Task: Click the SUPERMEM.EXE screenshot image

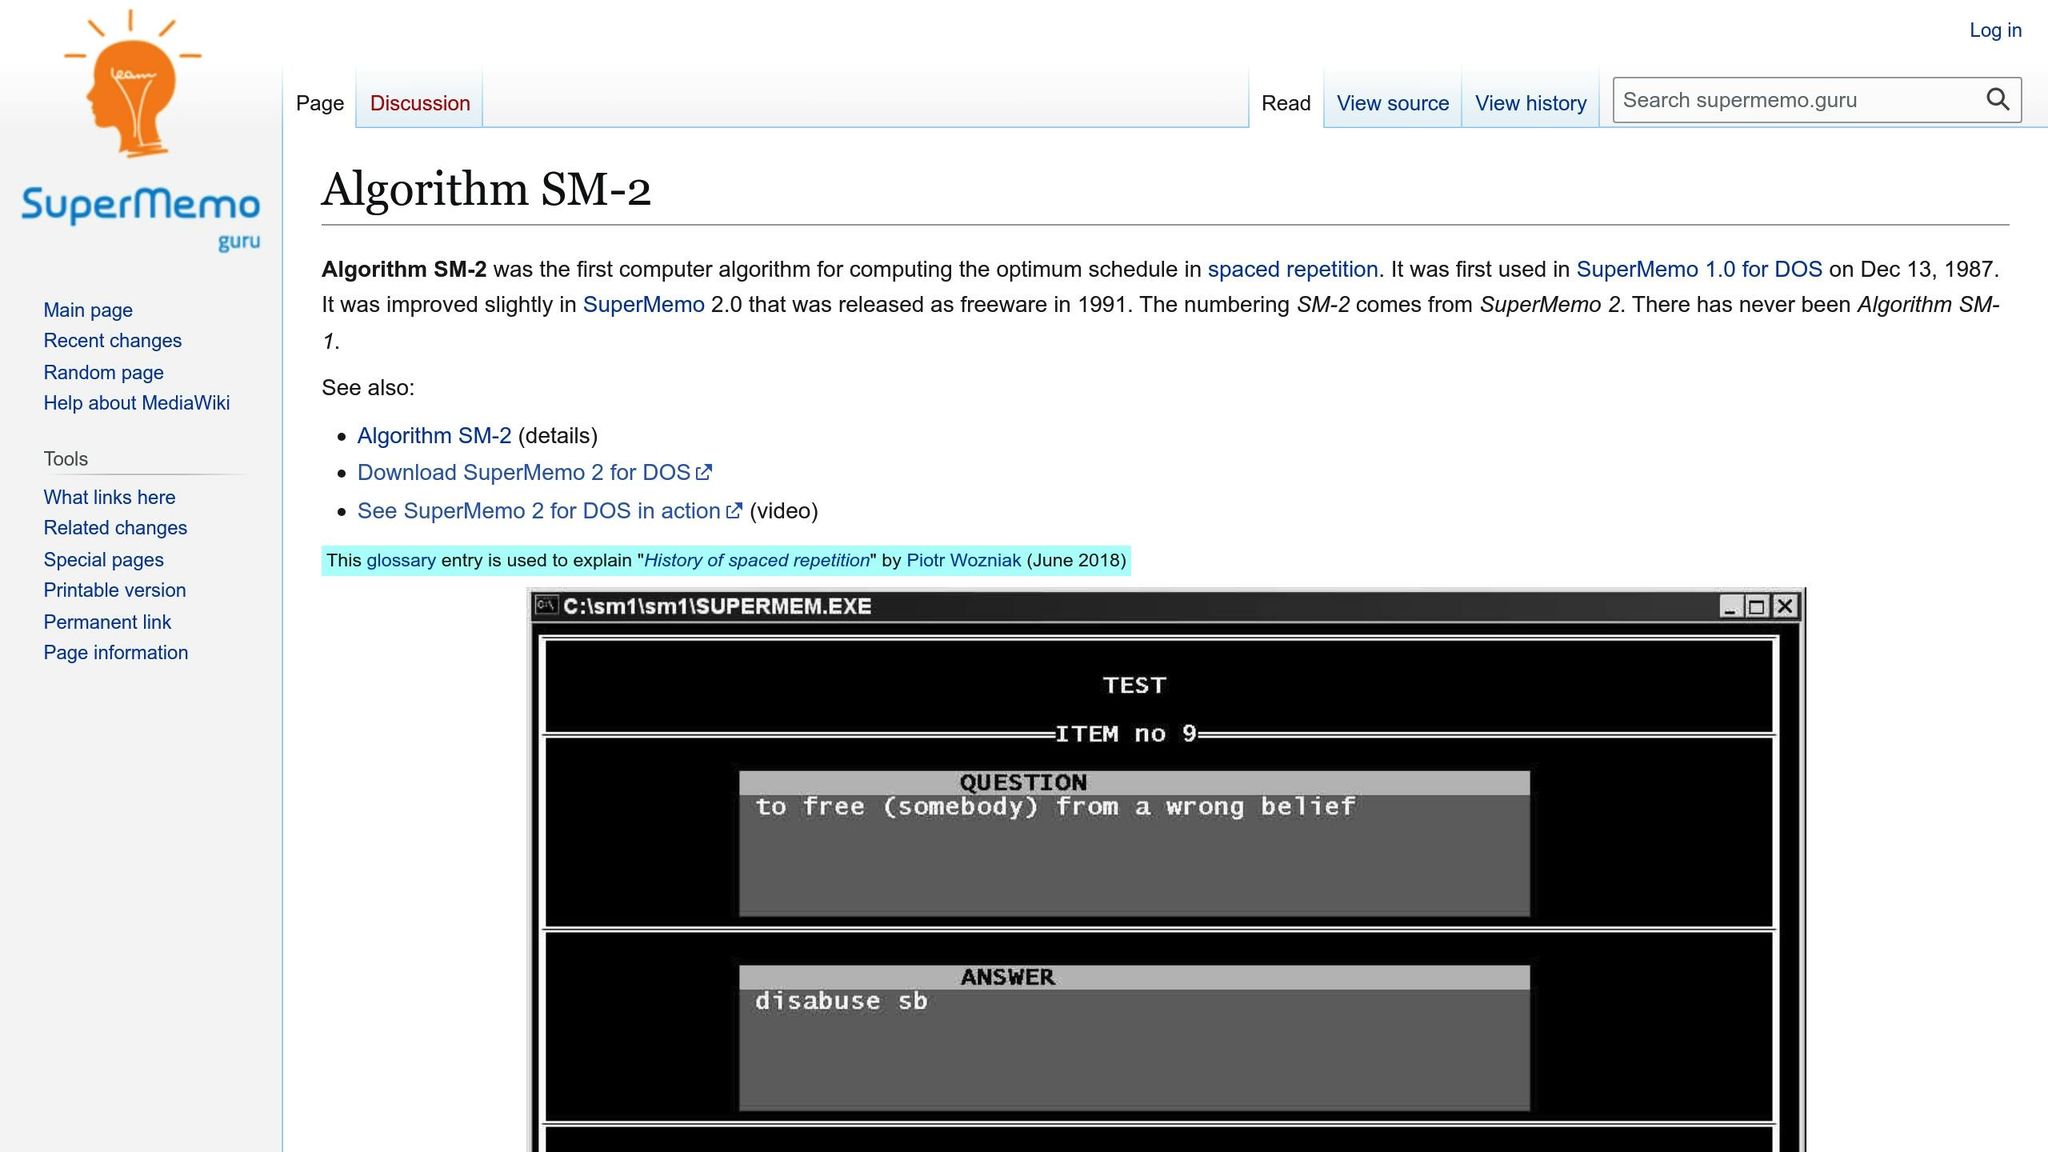Action: click(x=1167, y=870)
